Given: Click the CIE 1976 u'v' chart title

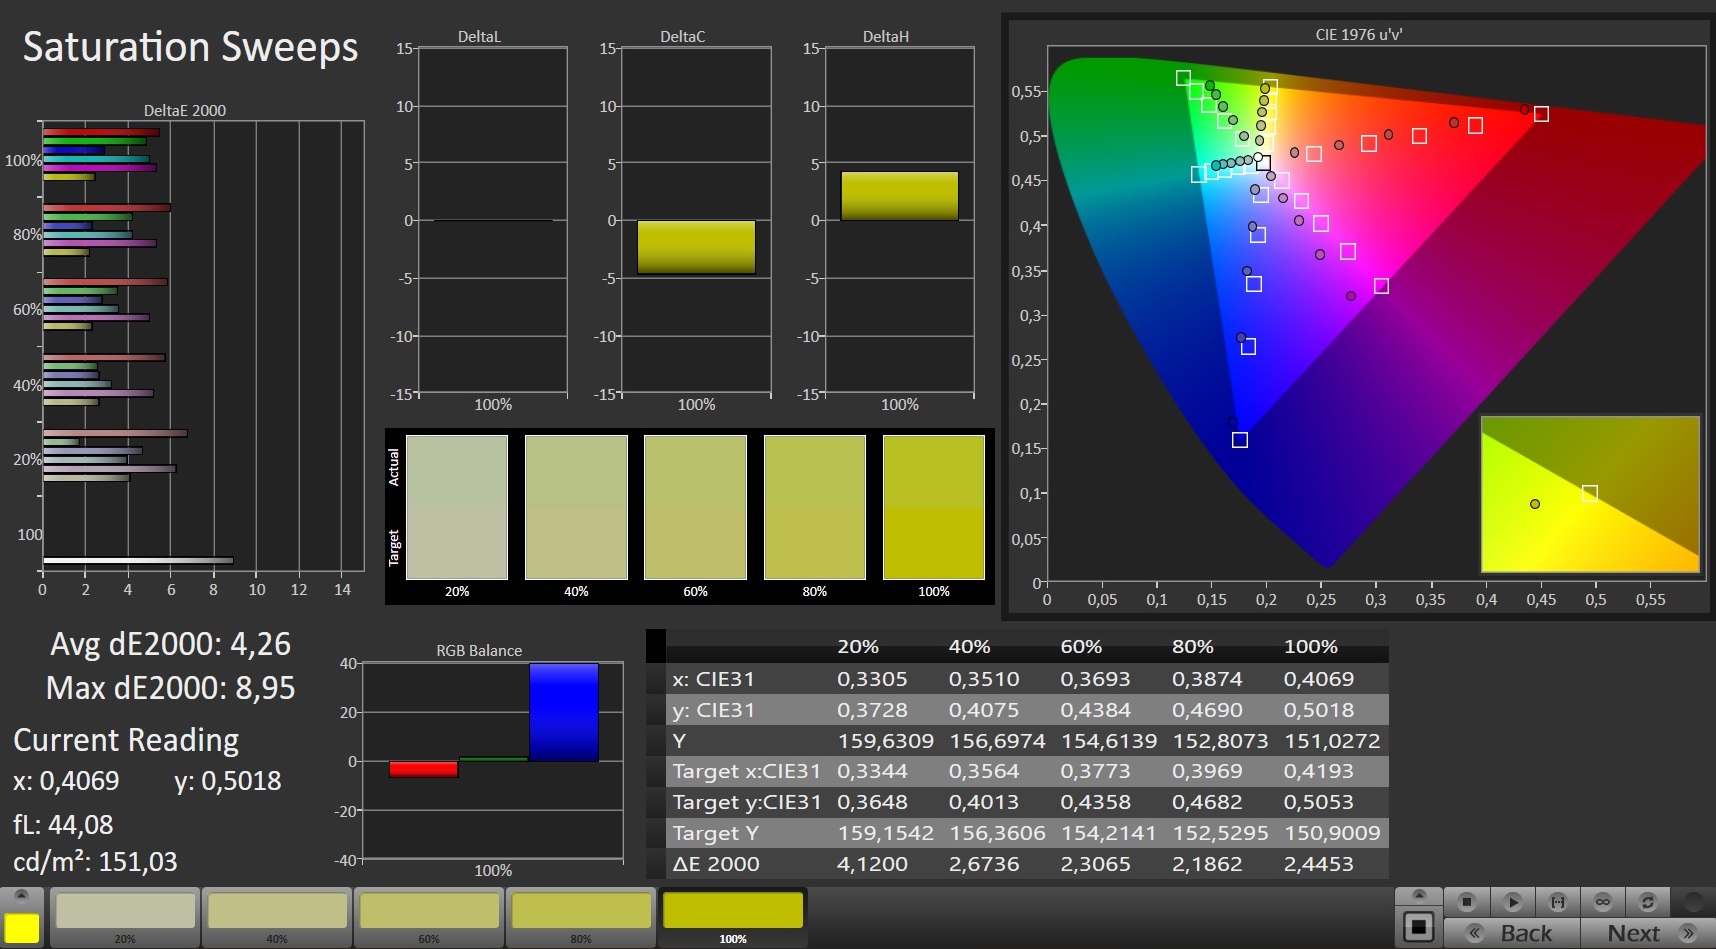Looking at the screenshot, I should click(x=1358, y=34).
